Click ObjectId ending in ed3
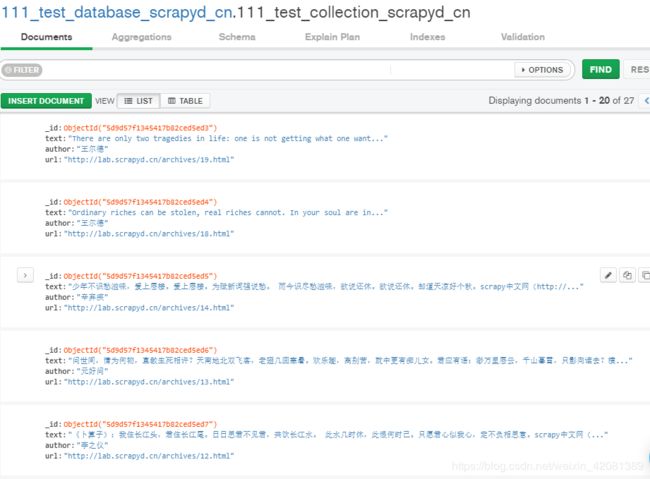The image size is (650, 479). click(140, 128)
